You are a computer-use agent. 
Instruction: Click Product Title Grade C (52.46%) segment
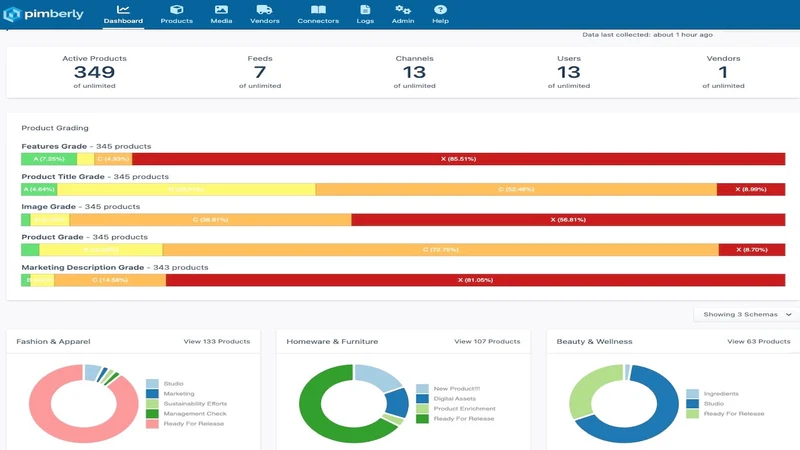click(516, 189)
